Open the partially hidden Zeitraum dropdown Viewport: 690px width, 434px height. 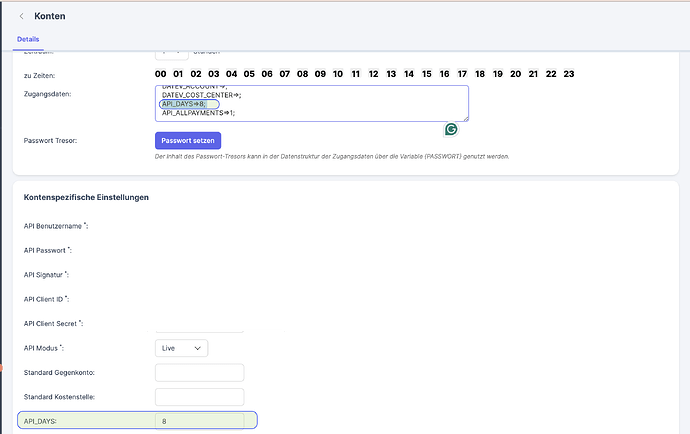172,55
